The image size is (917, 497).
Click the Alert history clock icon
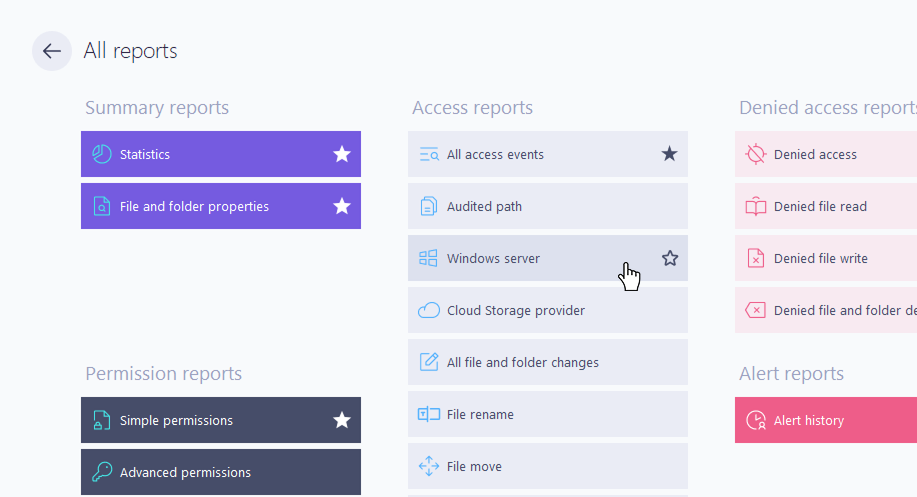click(756, 420)
